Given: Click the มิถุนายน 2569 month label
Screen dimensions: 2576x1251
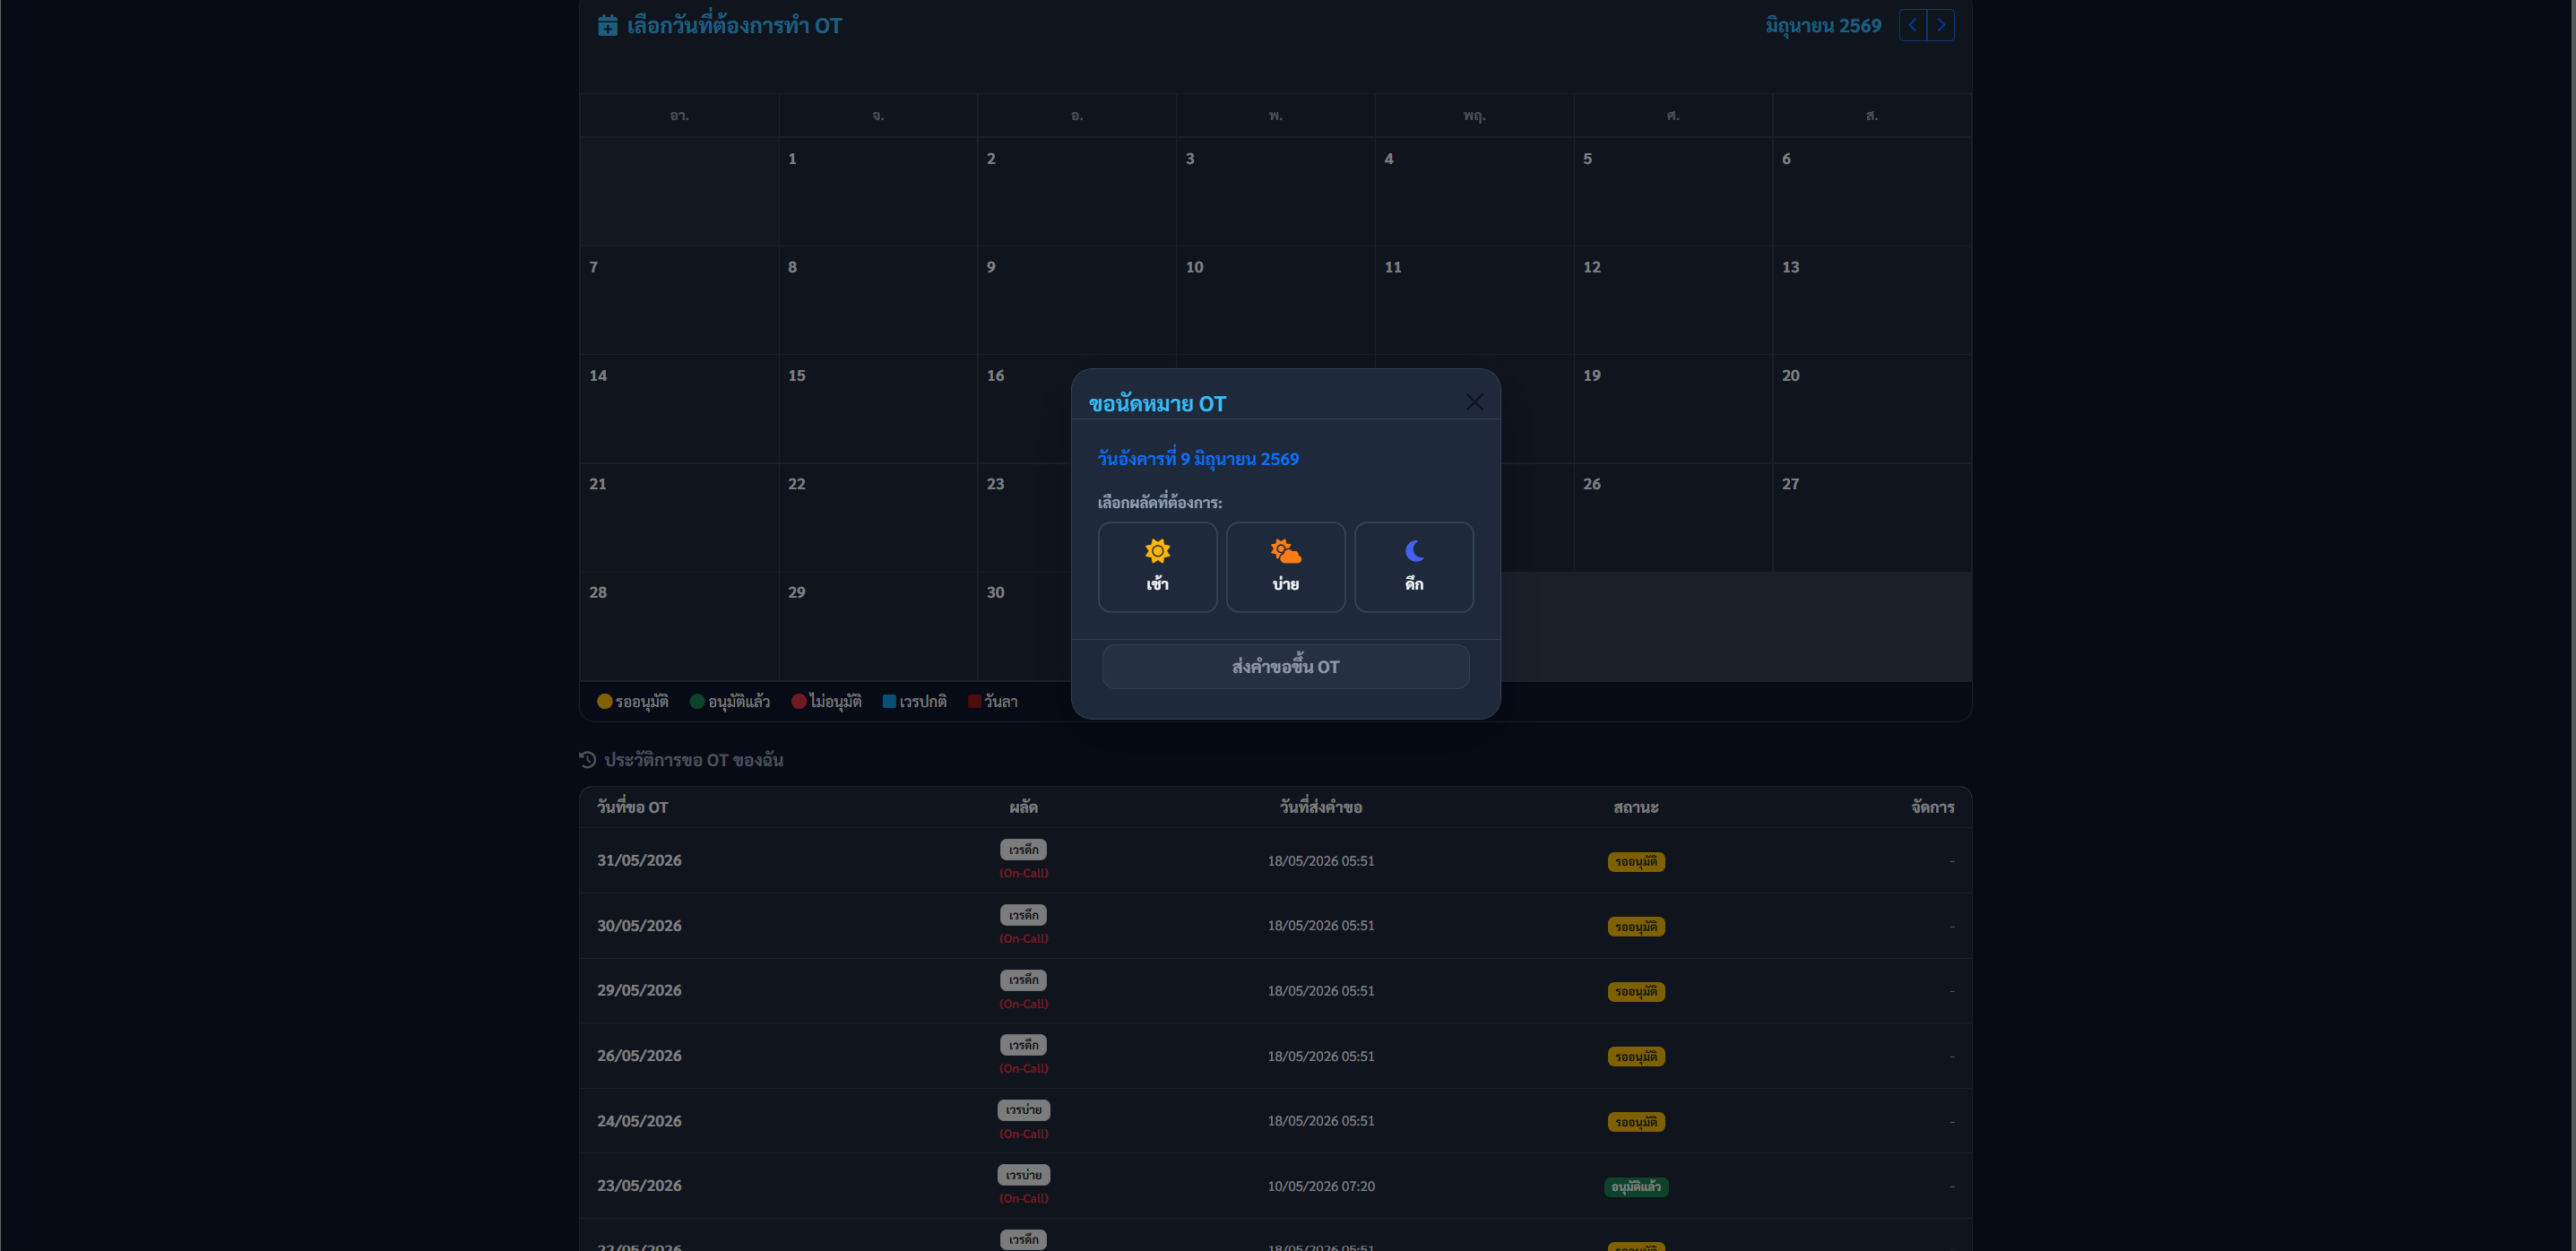Looking at the screenshot, I should [1823, 26].
